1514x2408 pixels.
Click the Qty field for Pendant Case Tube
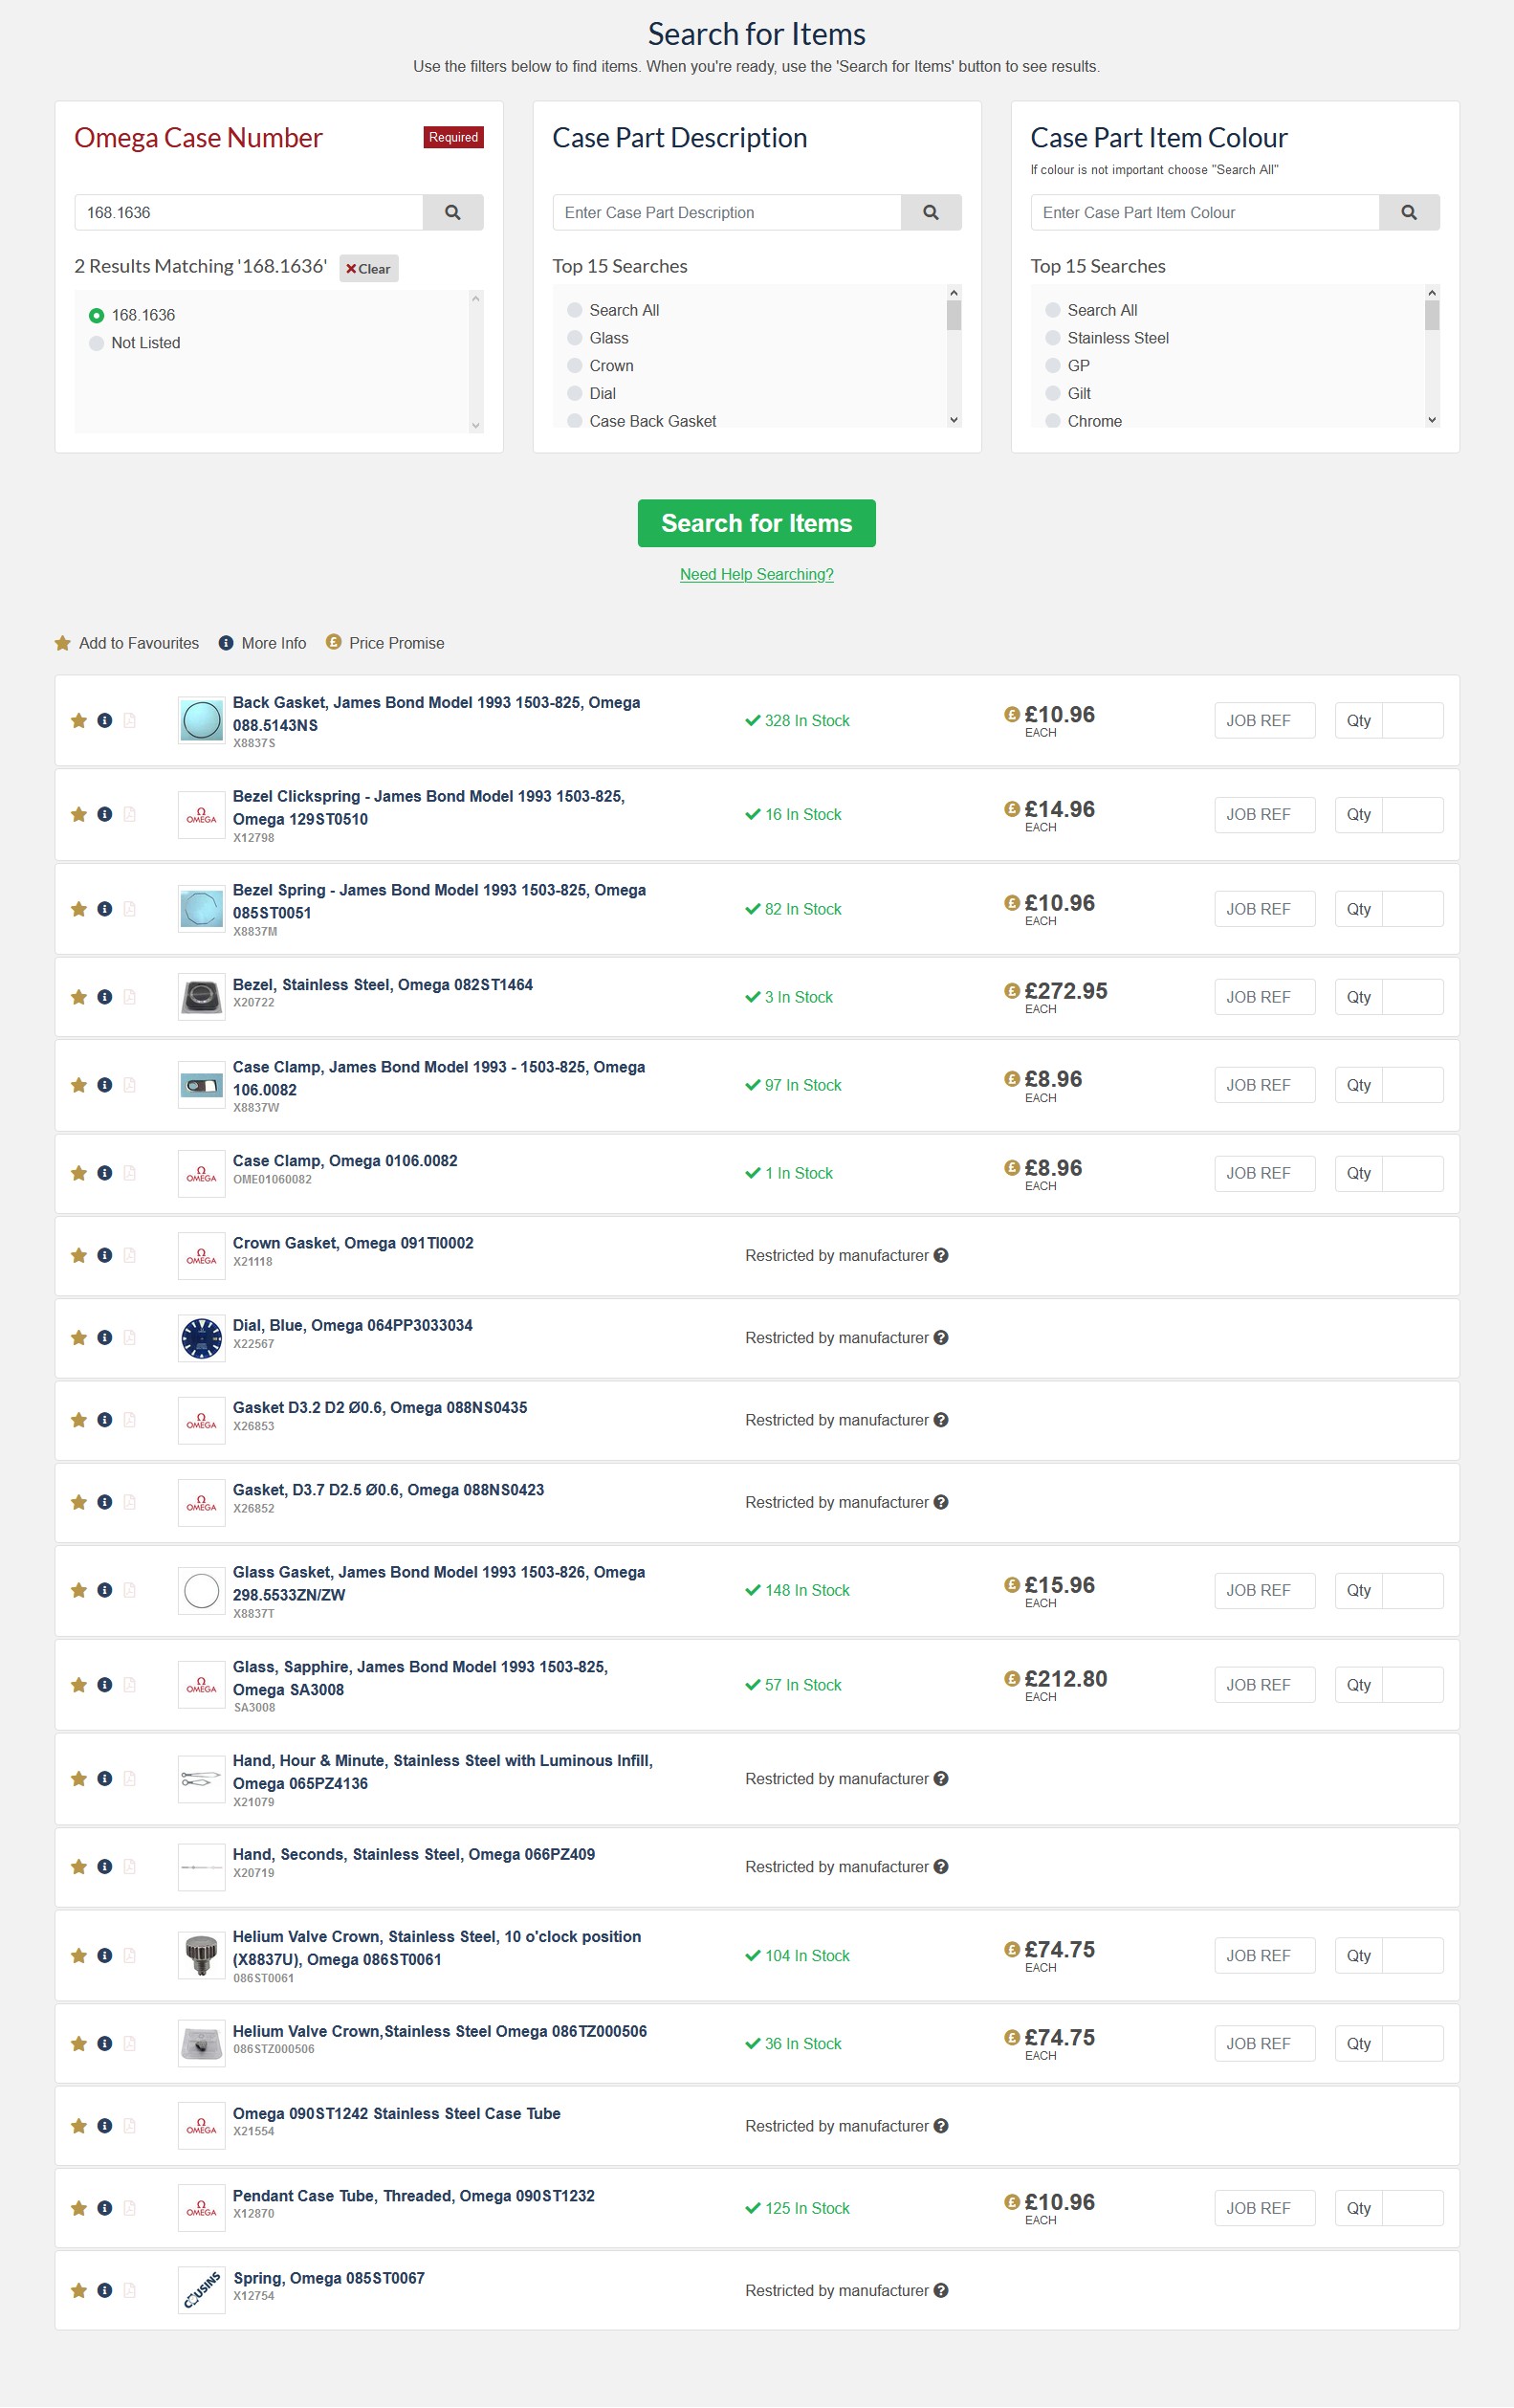[1411, 2208]
